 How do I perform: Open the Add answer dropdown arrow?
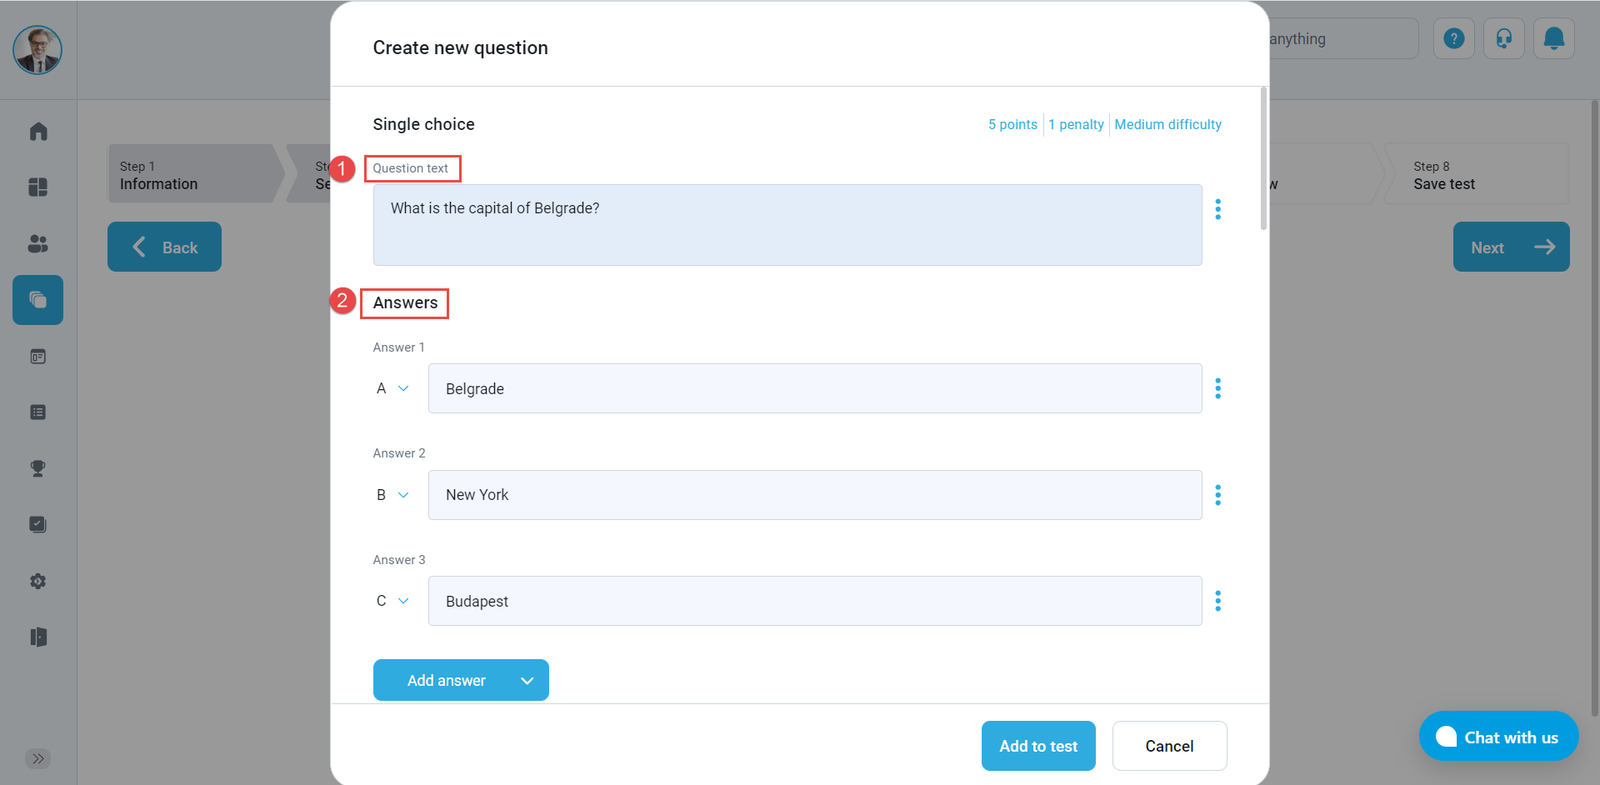coord(527,681)
